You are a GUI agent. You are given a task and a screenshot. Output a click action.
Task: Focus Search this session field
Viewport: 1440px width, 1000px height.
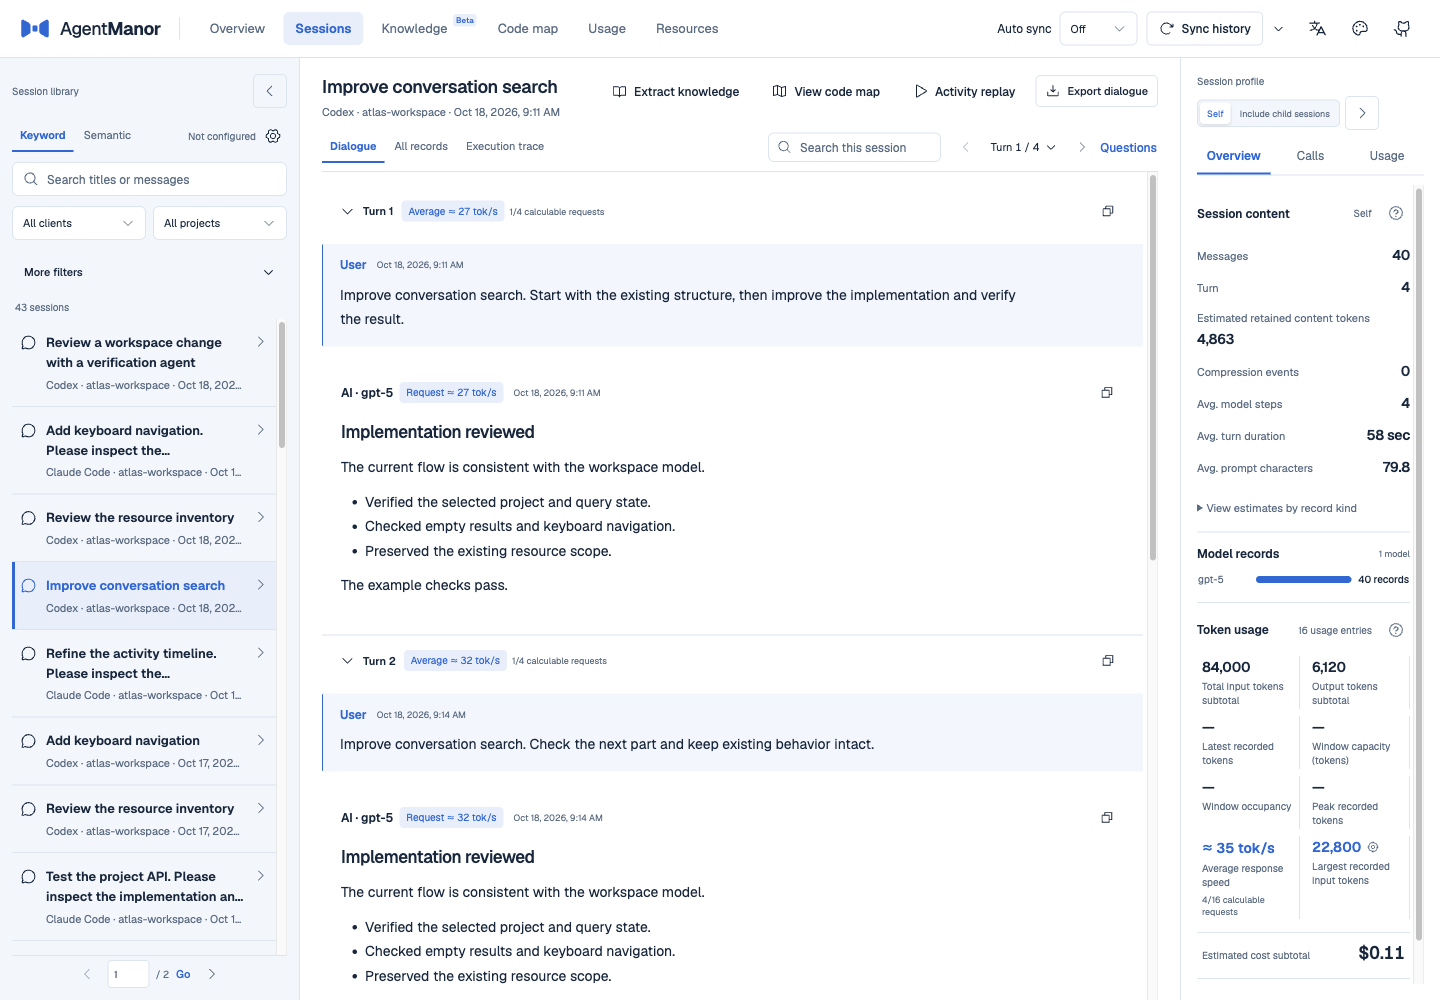pyautogui.click(x=854, y=147)
